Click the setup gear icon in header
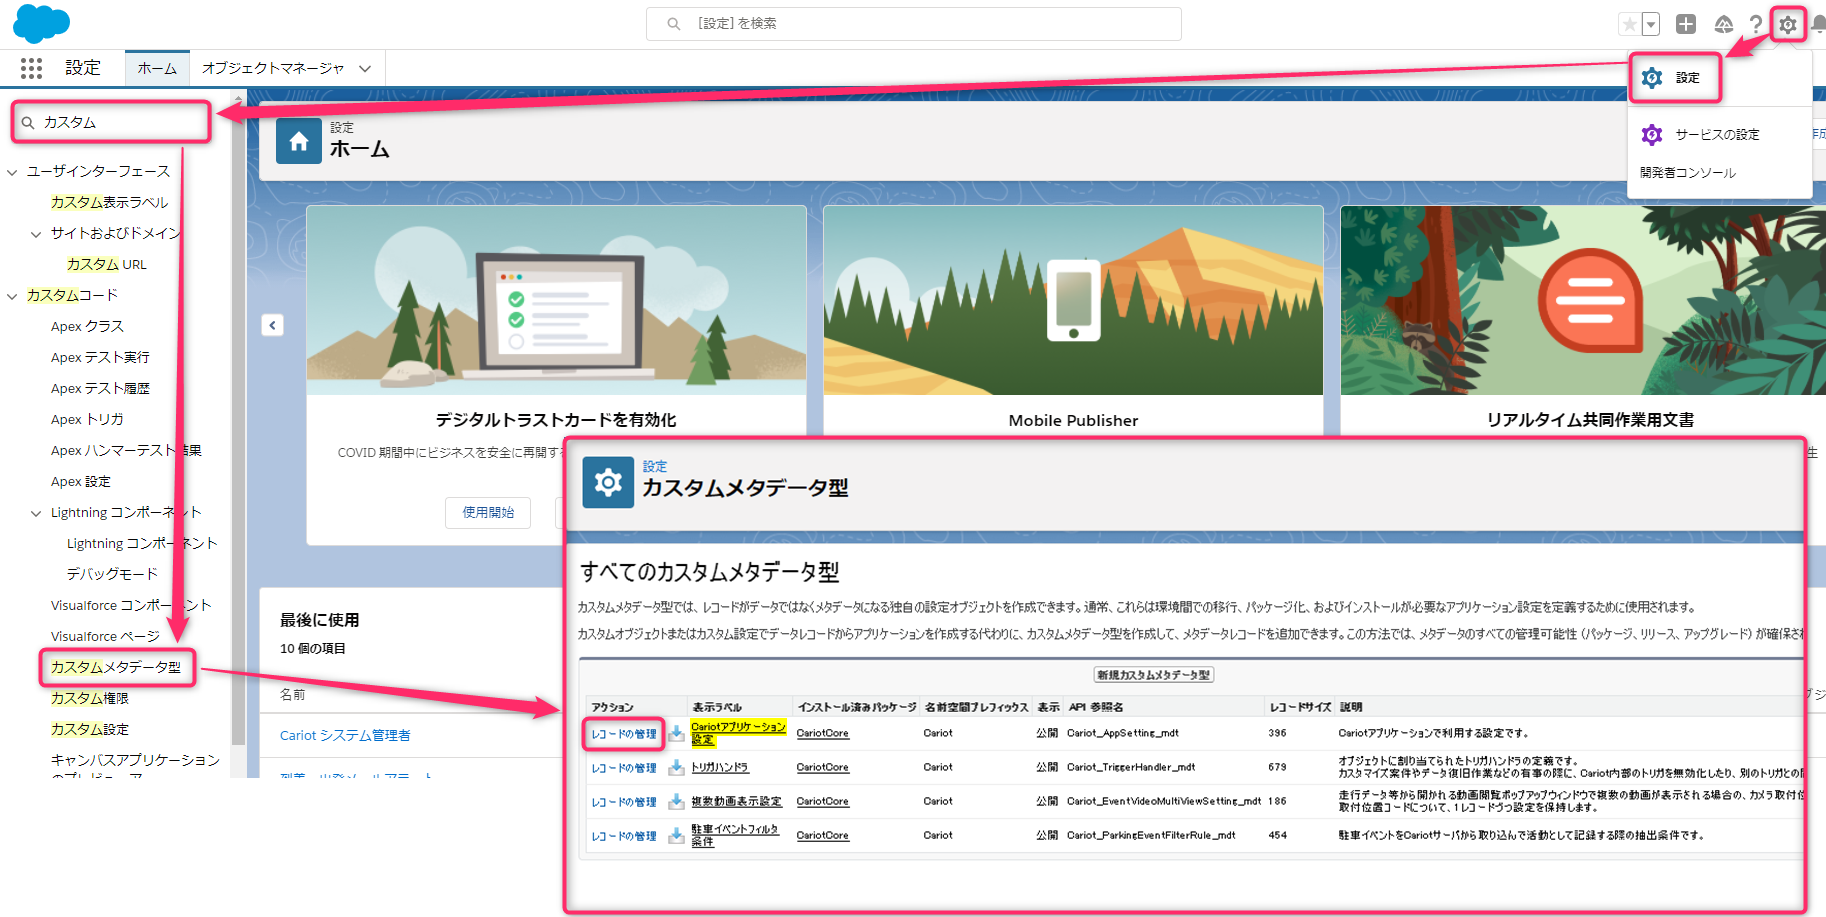Image resolution: width=1826 pixels, height=917 pixels. coord(1788,24)
